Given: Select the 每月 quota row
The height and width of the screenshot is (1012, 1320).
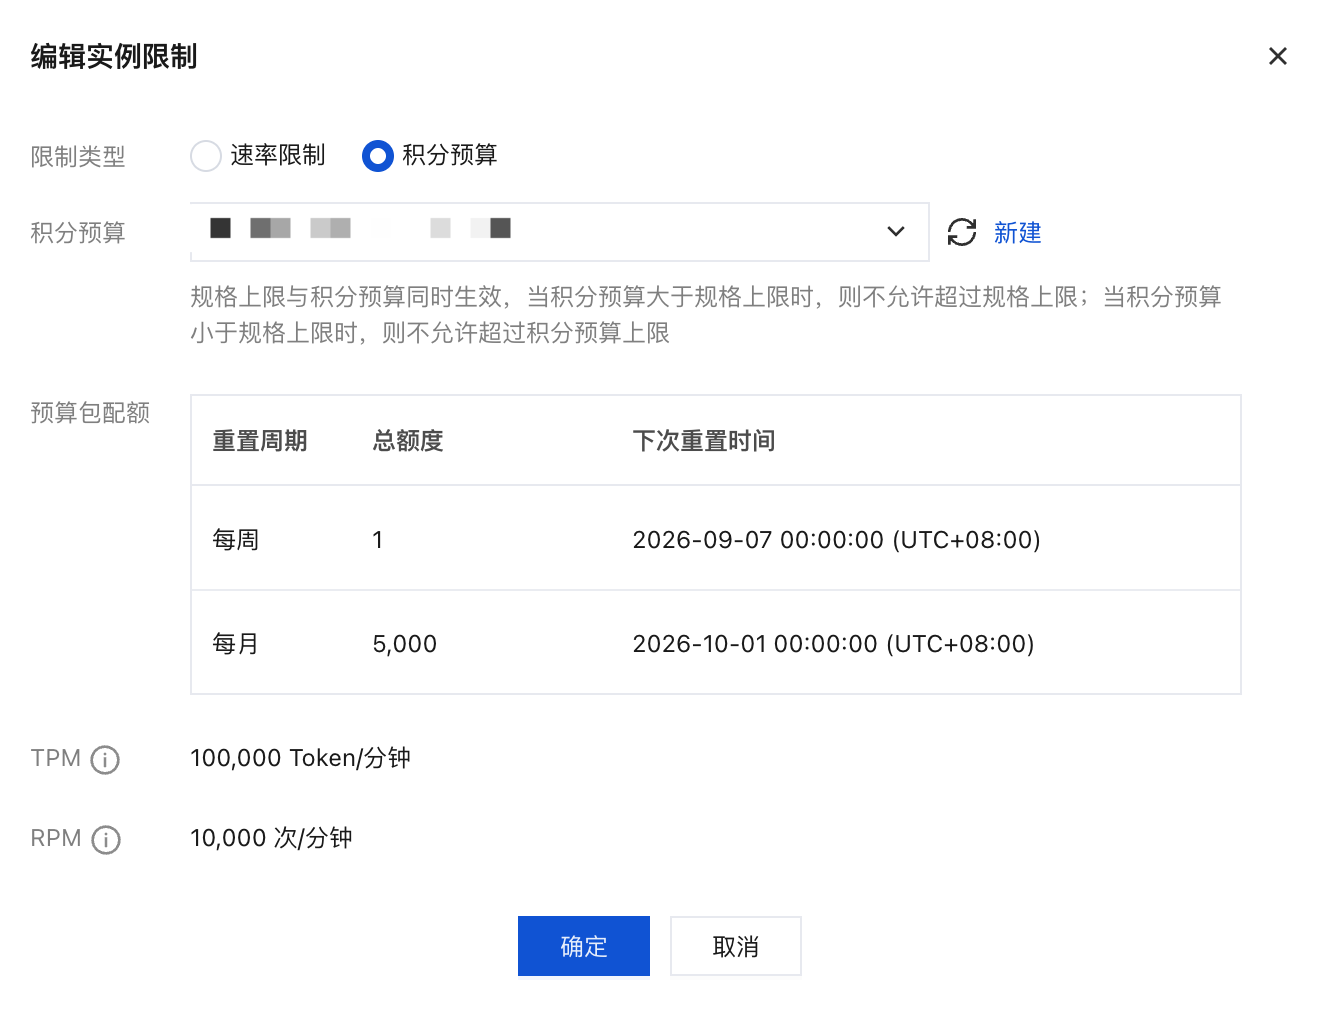Looking at the screenshot, I should (716, 643).
